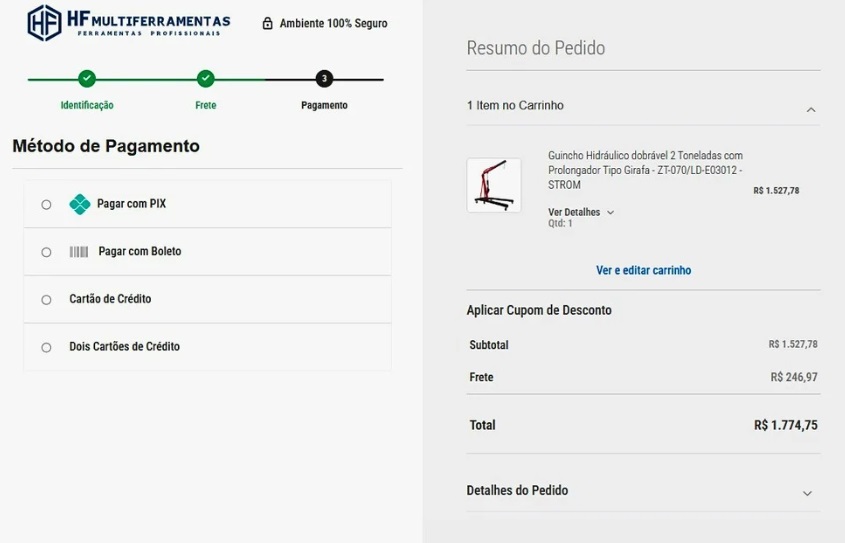Image resolution: width=845 pixels, height=543 pixels.
Task: Expand Ver Detalhes of the product
Action: click(x=581, y=212)
